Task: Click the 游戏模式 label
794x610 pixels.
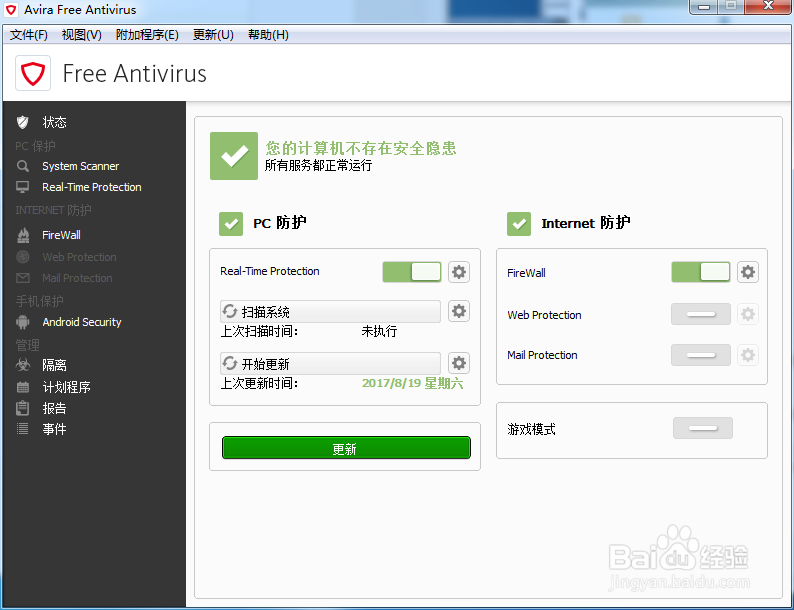Action: click(531, 429)
